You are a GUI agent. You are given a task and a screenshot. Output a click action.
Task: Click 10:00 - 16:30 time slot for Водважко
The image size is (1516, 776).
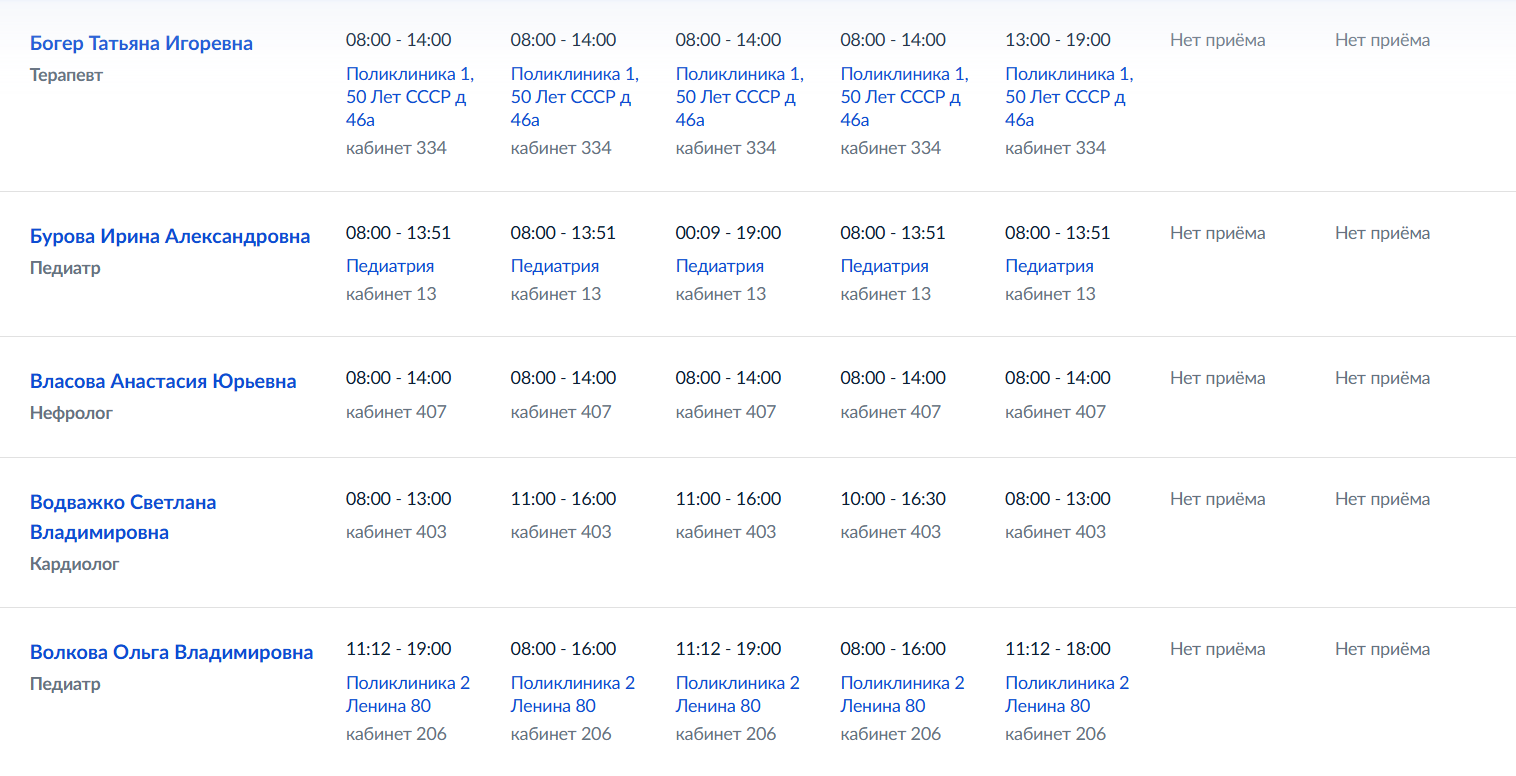[x=893, y=498]
